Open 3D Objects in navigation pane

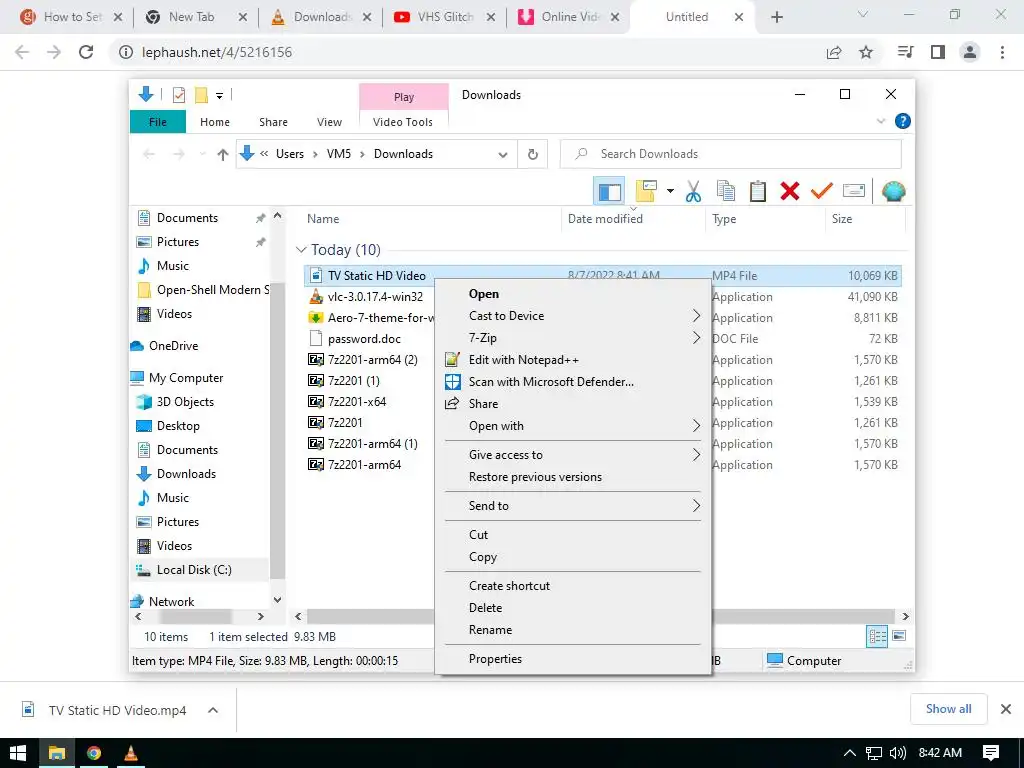click(x=185, y=402)
